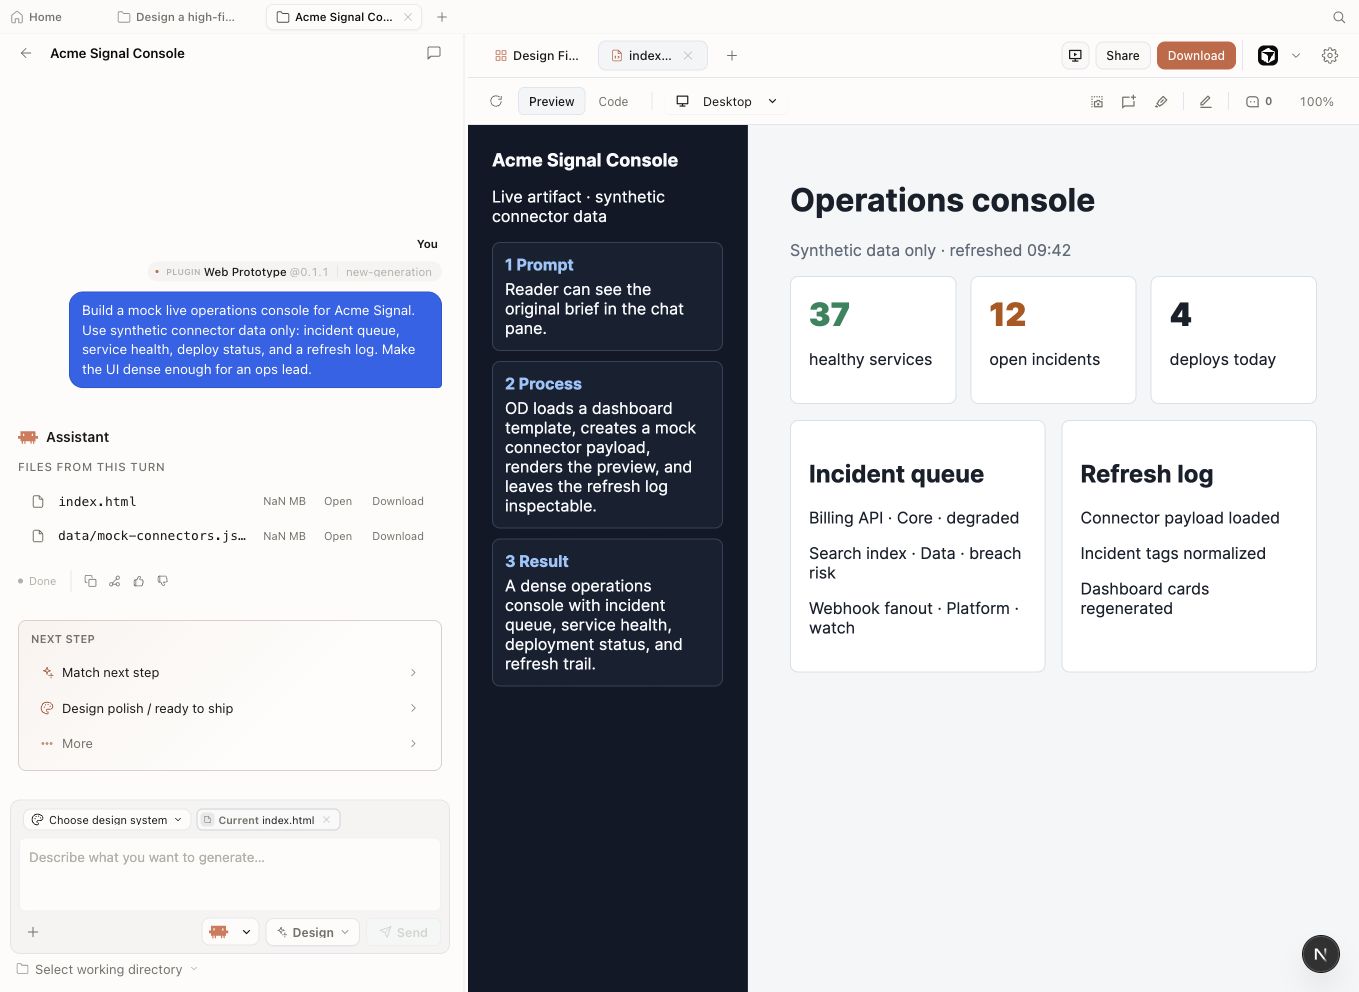Viewport: 1359px width, 992px height.
Task: Remove the Current index.html attachment chip
Action: click(x=327, y=820)
